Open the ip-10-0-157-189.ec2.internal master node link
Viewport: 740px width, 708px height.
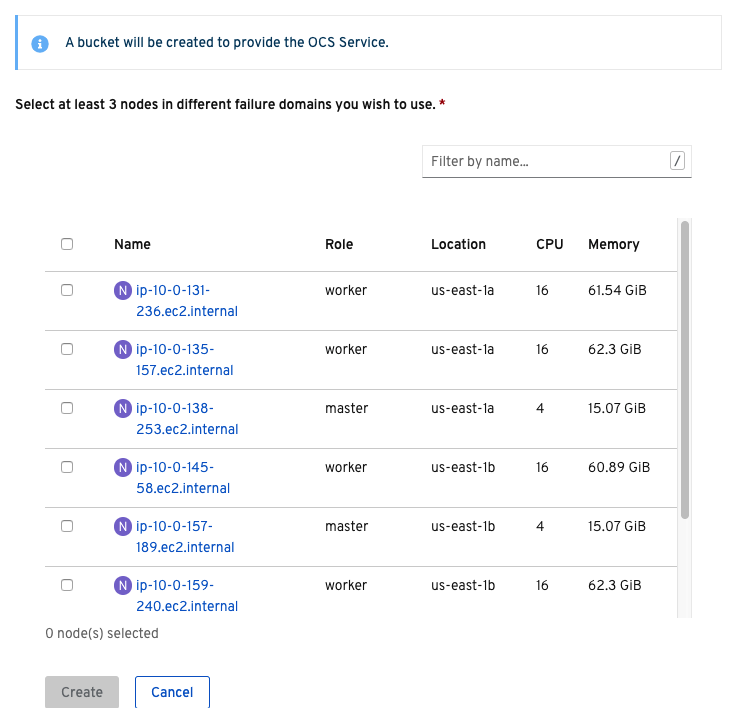point(185,537)
